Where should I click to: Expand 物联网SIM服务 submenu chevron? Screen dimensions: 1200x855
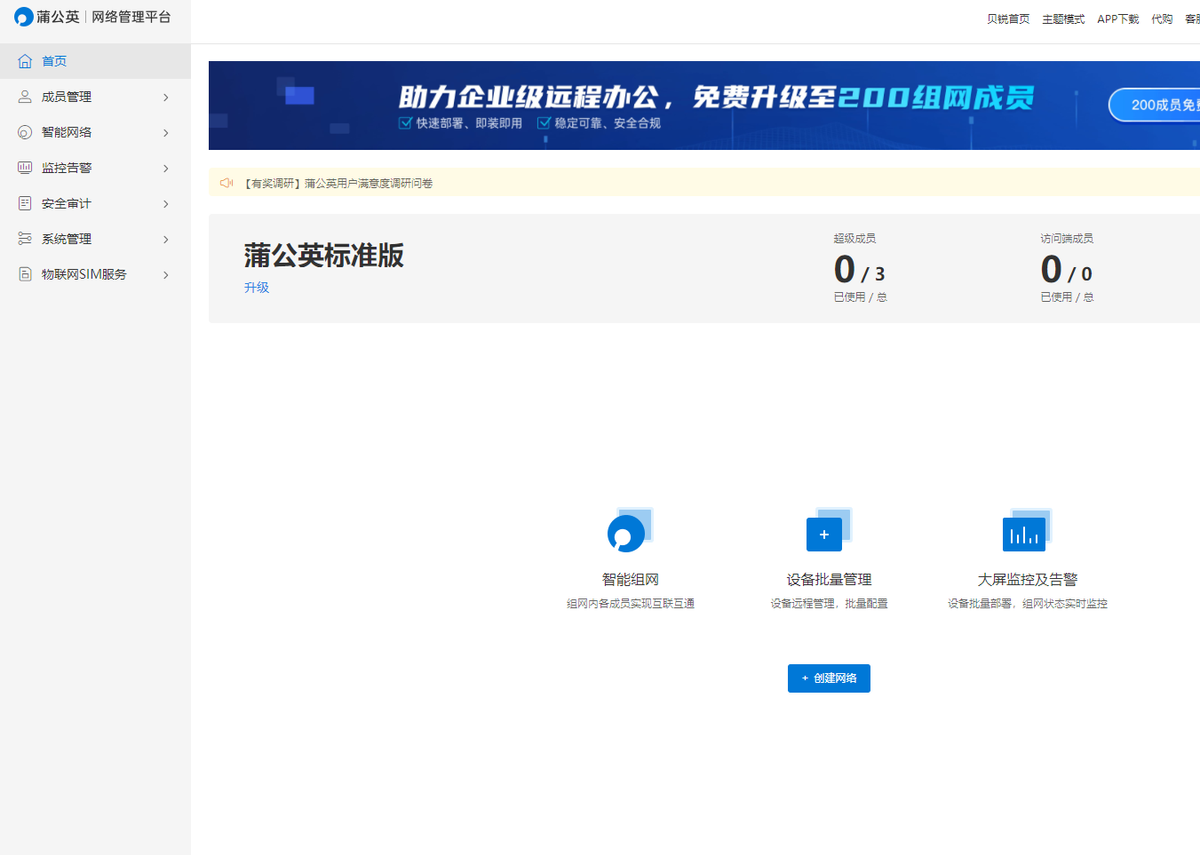[x=166, y=274]
